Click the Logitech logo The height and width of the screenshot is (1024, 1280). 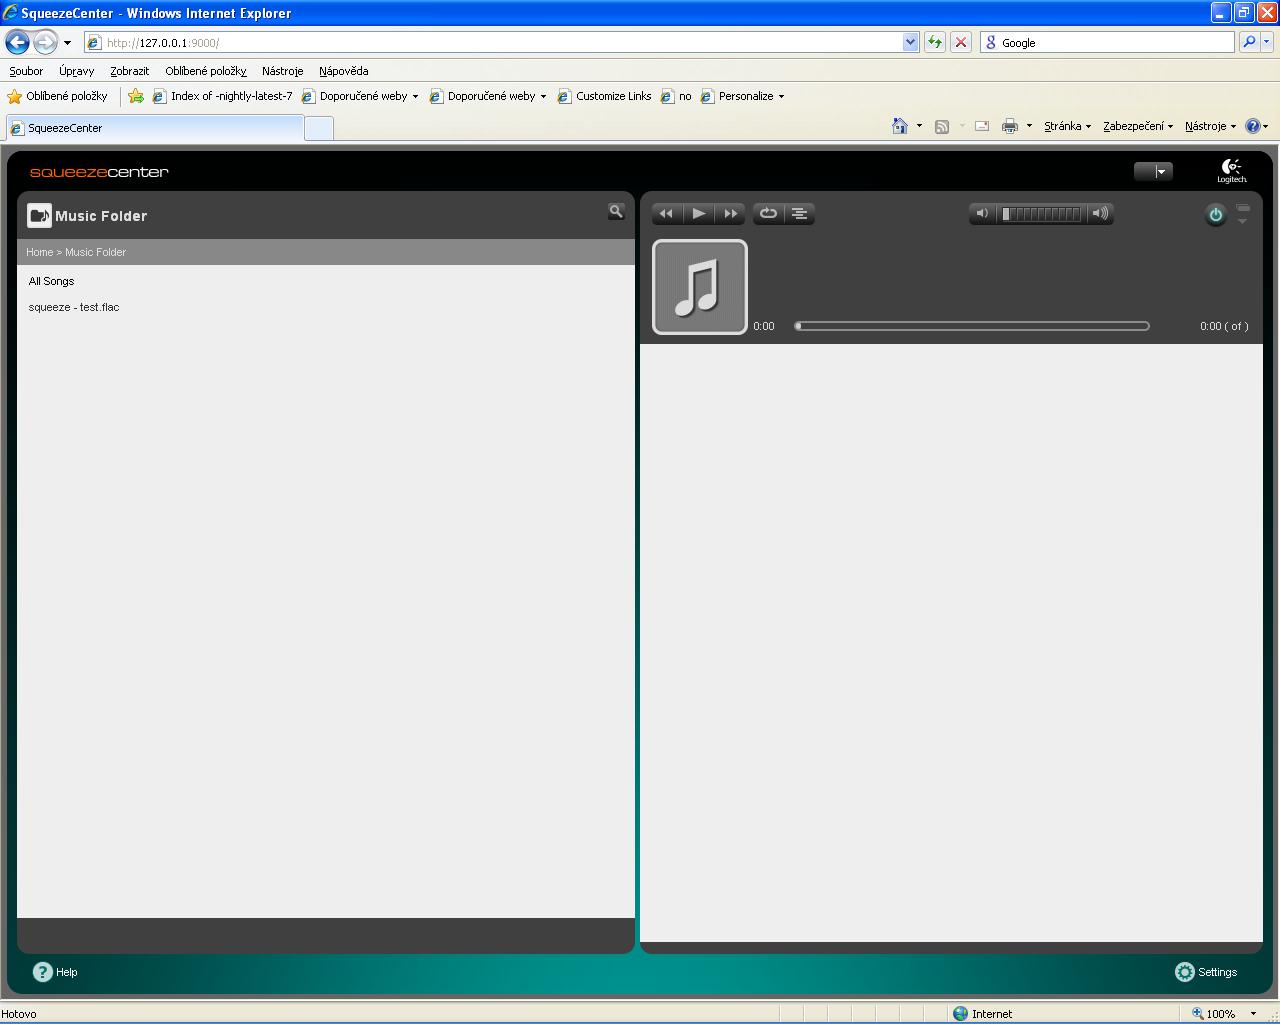coord(1231,171)
